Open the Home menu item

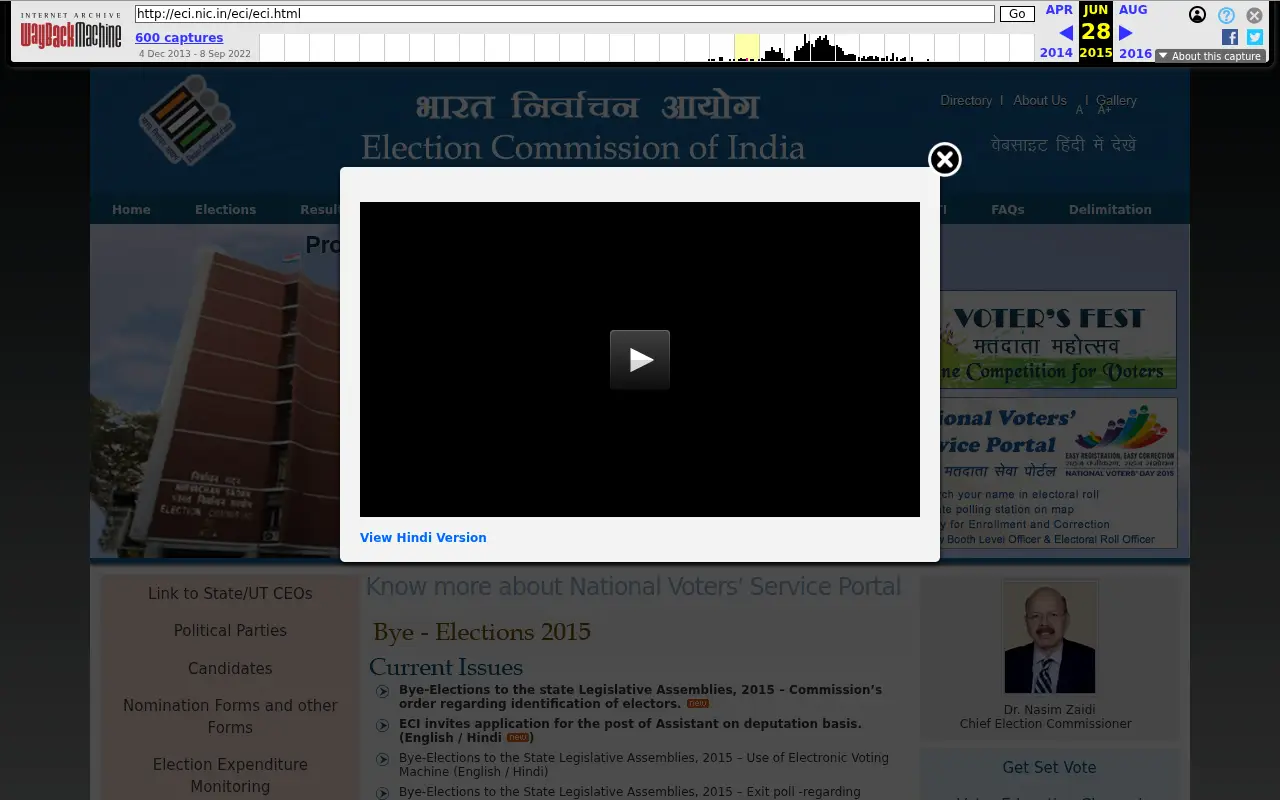[x=131, y=209]
